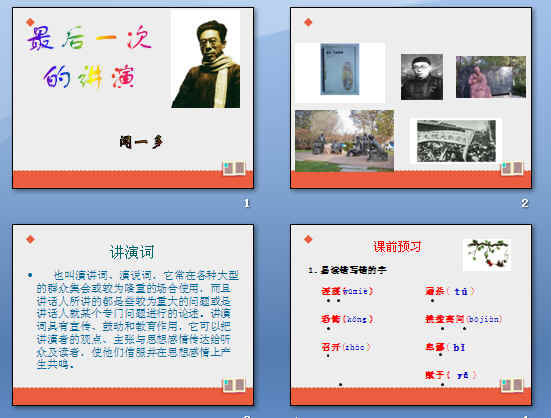Click the book icon on 讲演词 slide
Screen dimensions: 551x418
[234, 385]
